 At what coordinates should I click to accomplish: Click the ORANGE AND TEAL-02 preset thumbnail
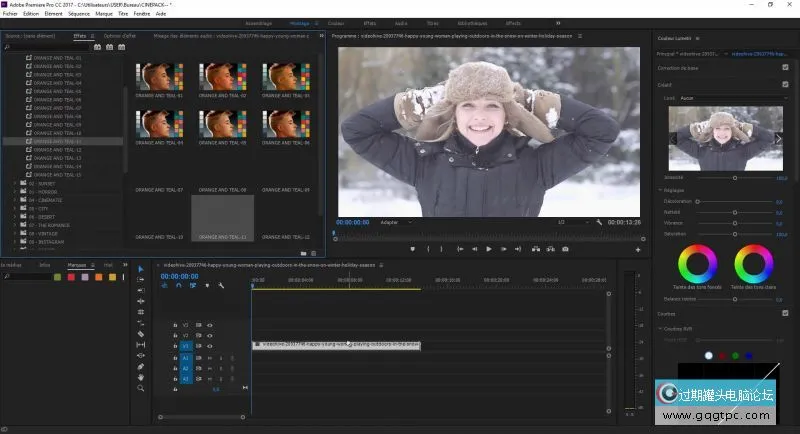point(222,78)
